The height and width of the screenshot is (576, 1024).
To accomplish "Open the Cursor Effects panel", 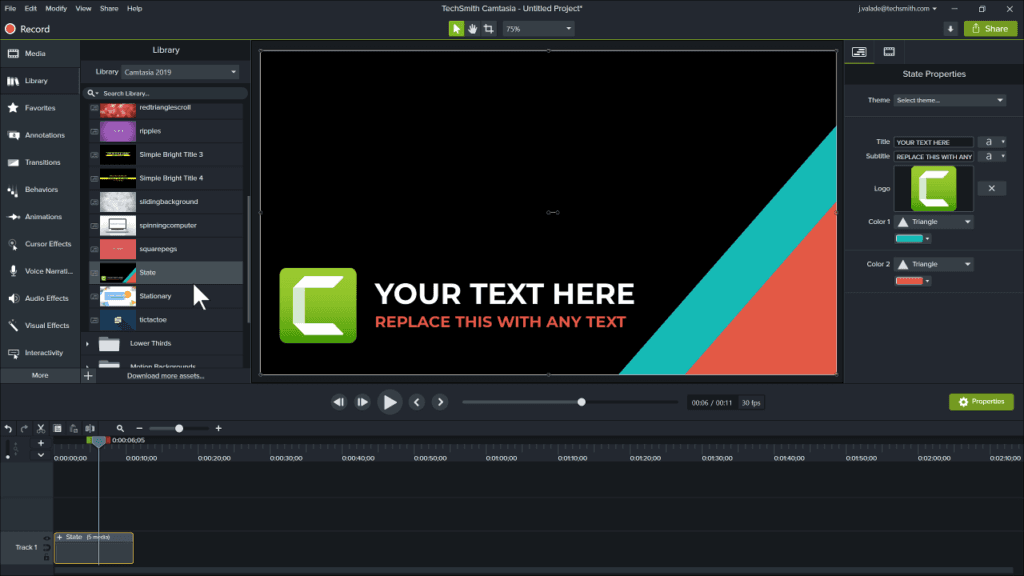I will click(x=40, y=244).
